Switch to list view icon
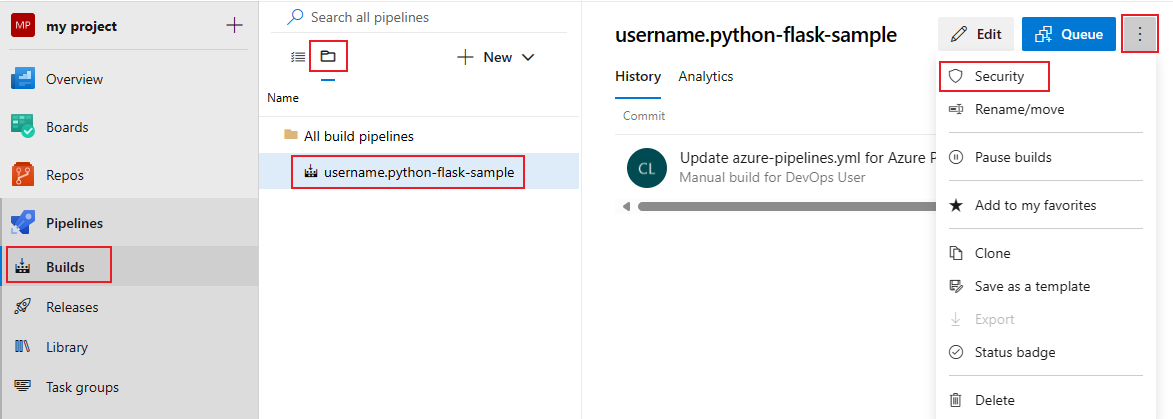 [298, 57]
